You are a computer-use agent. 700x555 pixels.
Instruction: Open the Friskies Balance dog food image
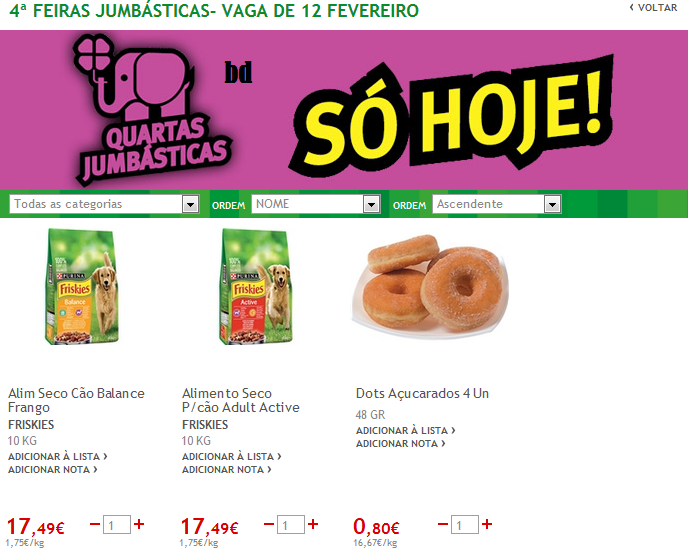click(82, 287)
